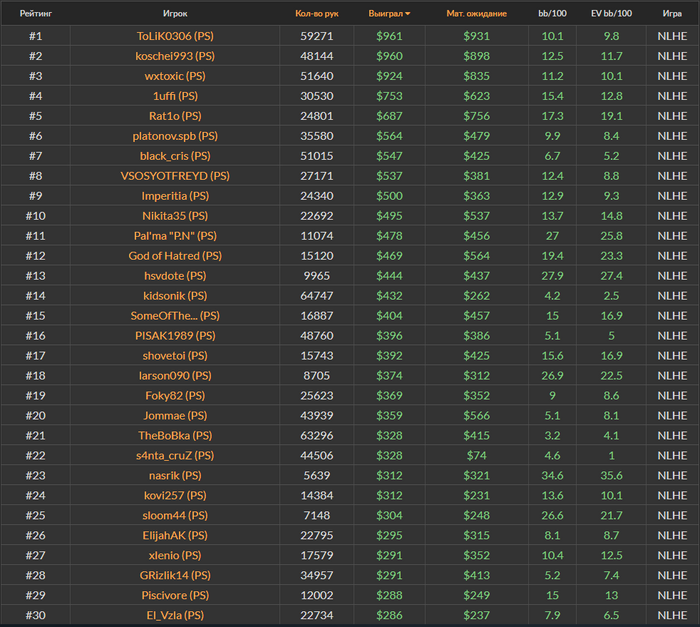Image resolution: width=700 pixels, height=627 pixels.
Task: Open TheBoBka (PS) player profile
Action: coord(175,436)
